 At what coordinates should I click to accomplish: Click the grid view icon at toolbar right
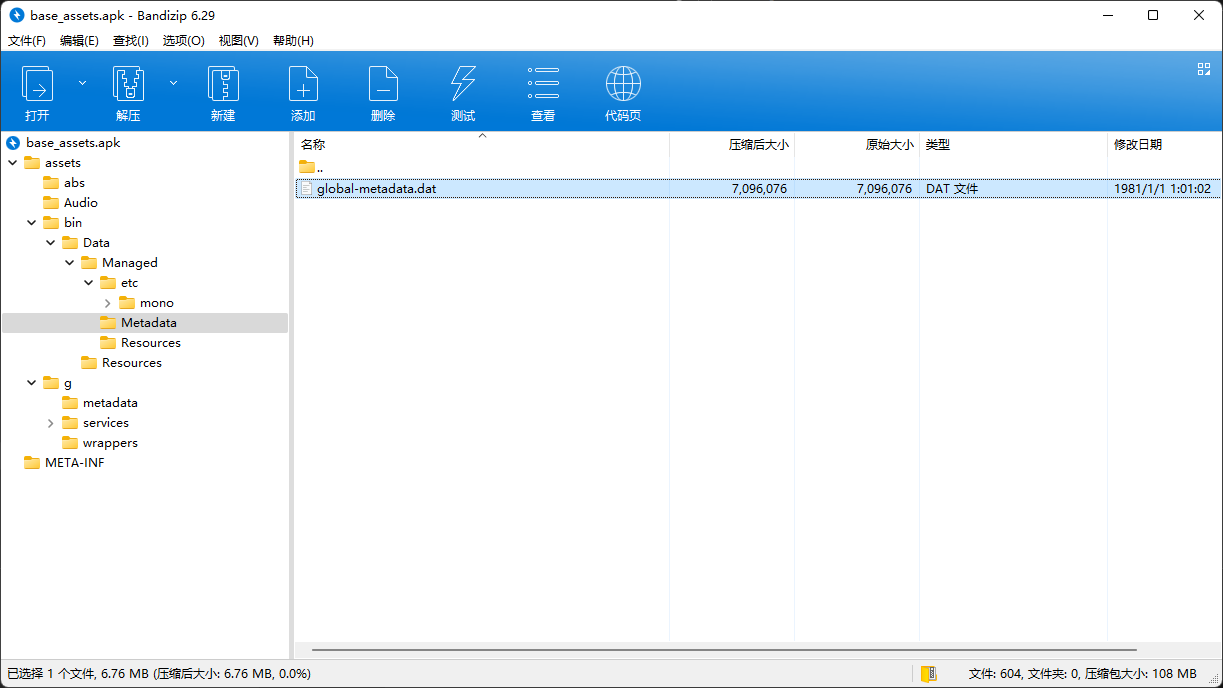[x=1204, y=69]
